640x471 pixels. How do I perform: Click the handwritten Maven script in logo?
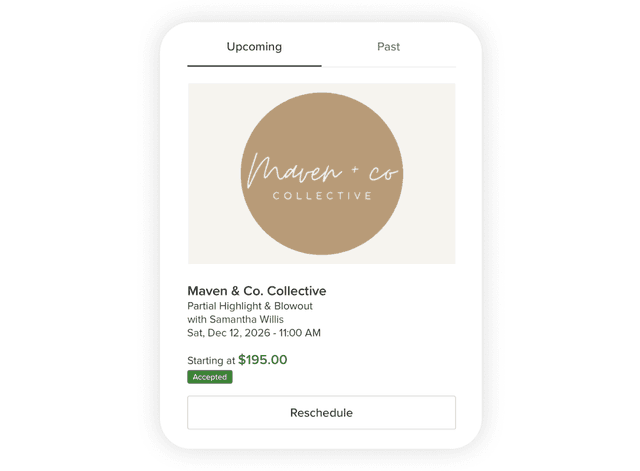click(x=294, y=171)
